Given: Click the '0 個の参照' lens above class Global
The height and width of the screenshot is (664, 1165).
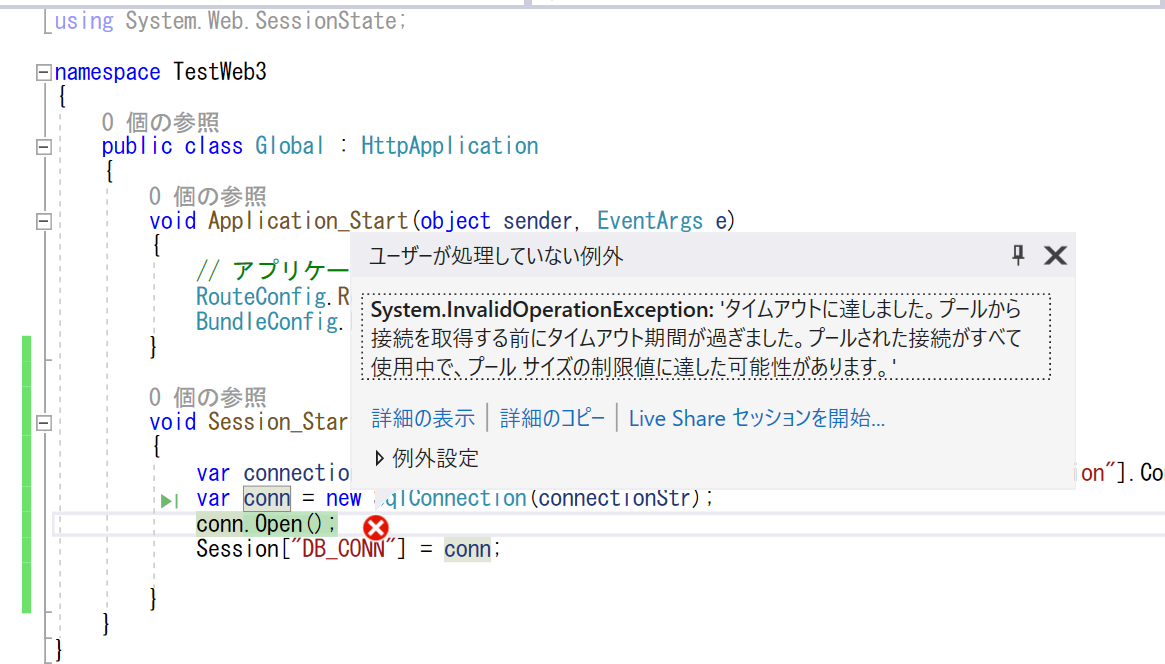Looking at the screenshot, I should [160, 122].
